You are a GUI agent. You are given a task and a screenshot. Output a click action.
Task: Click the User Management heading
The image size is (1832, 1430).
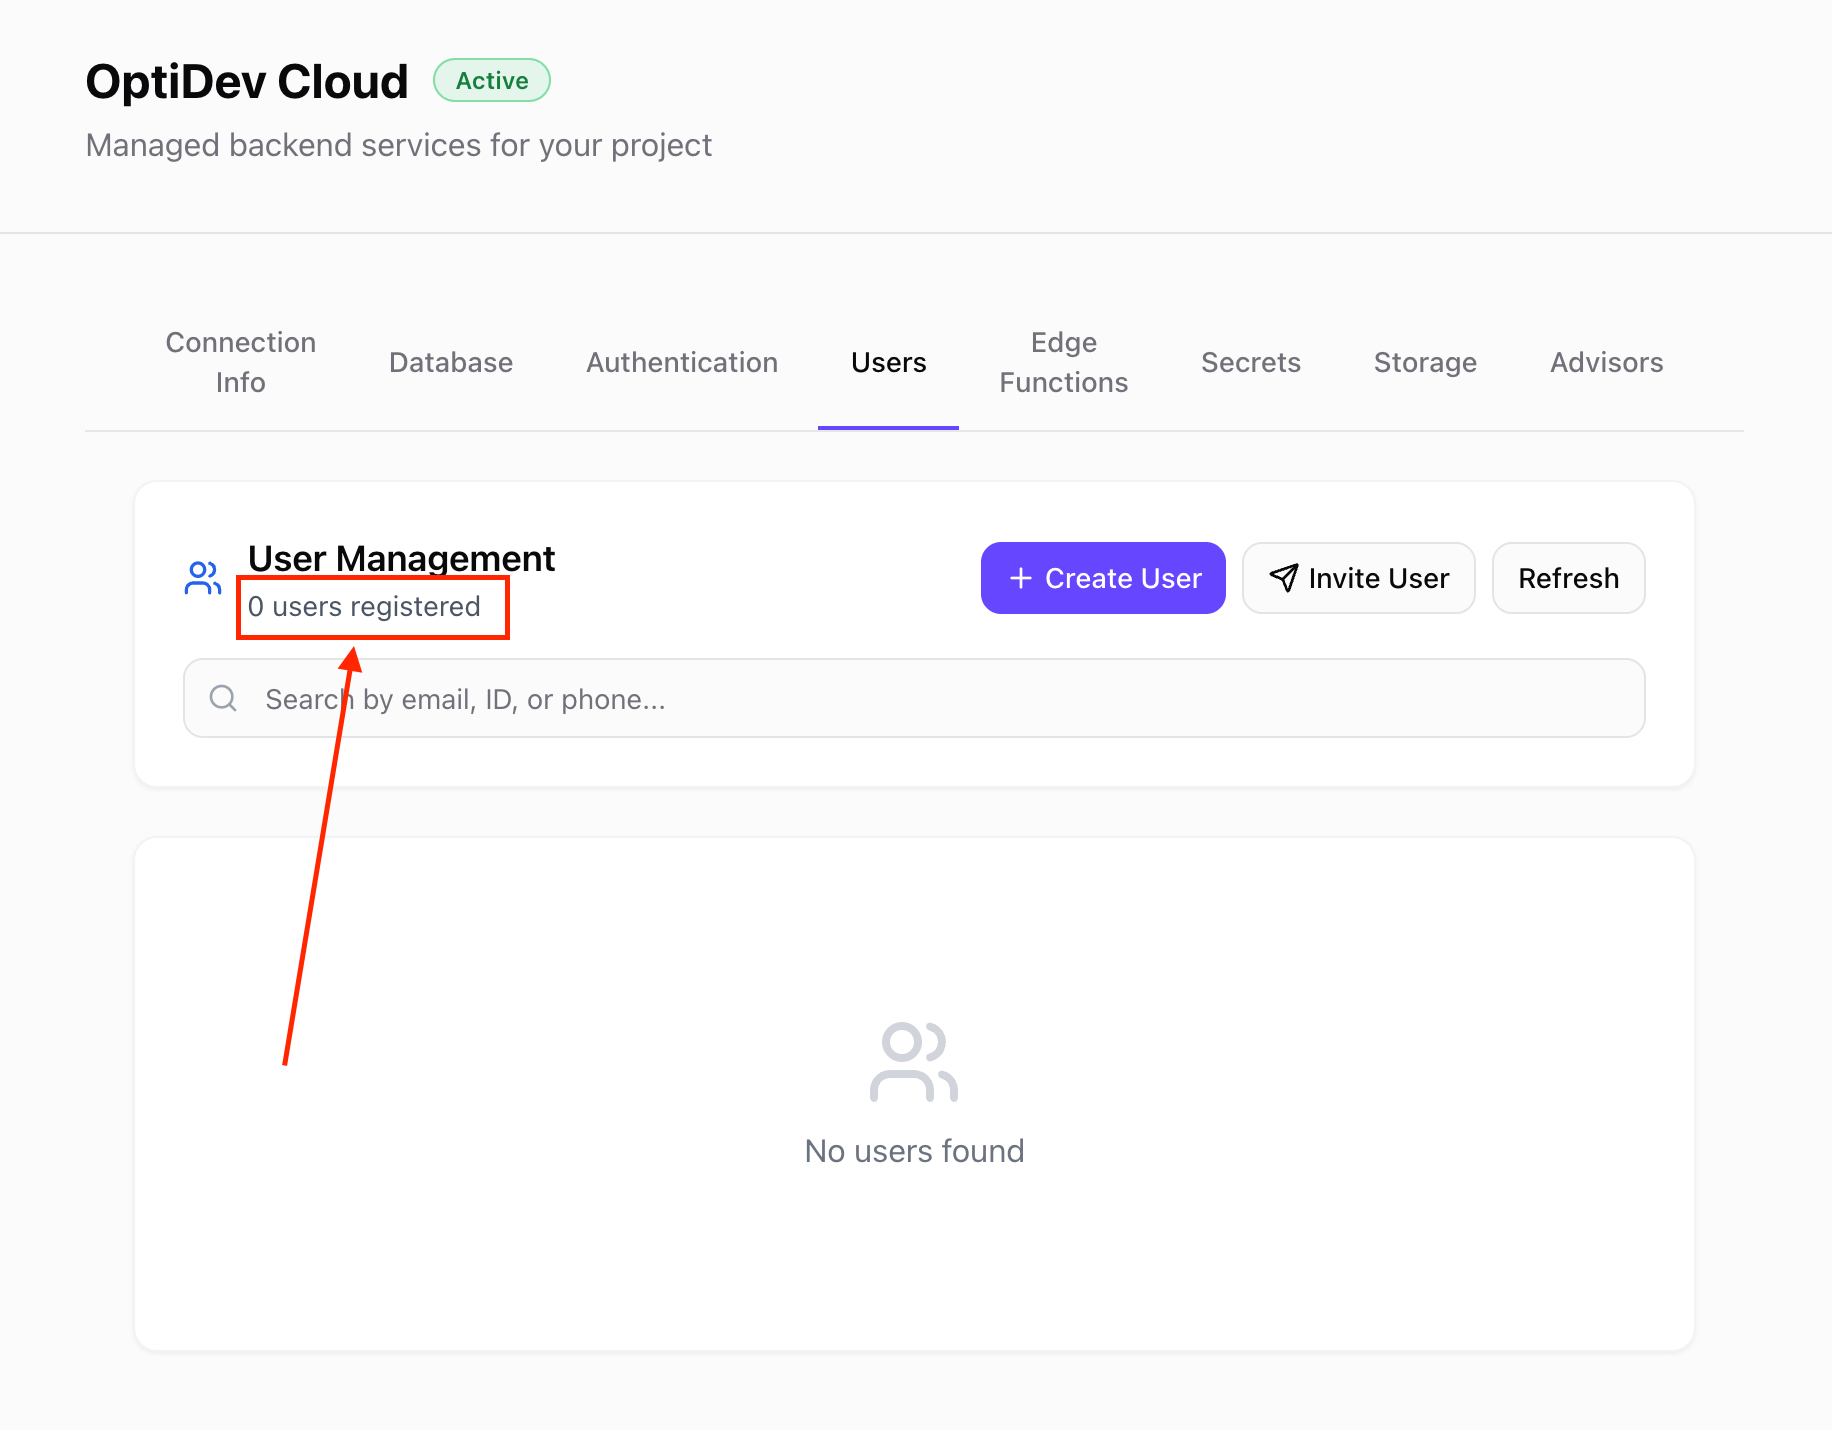click(x=401, y=558)
